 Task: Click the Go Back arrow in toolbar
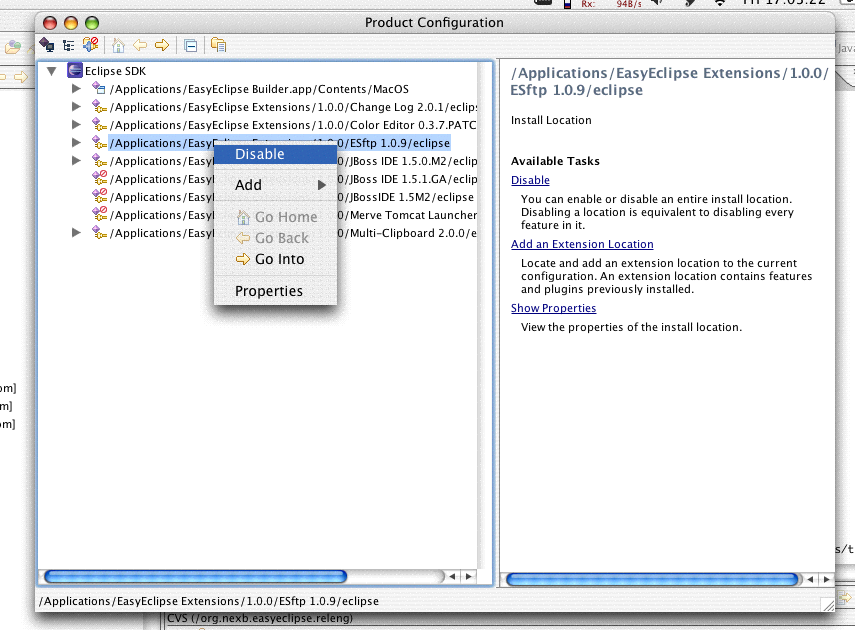coord(140,45)
